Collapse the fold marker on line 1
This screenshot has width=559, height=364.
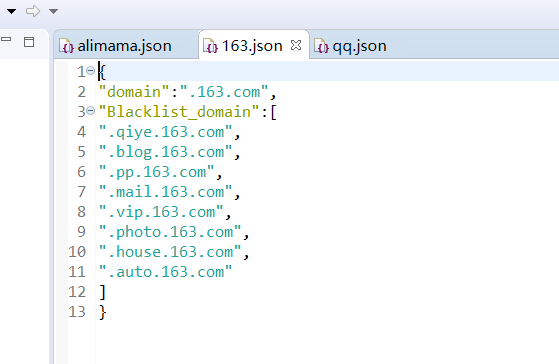point(91,71)
